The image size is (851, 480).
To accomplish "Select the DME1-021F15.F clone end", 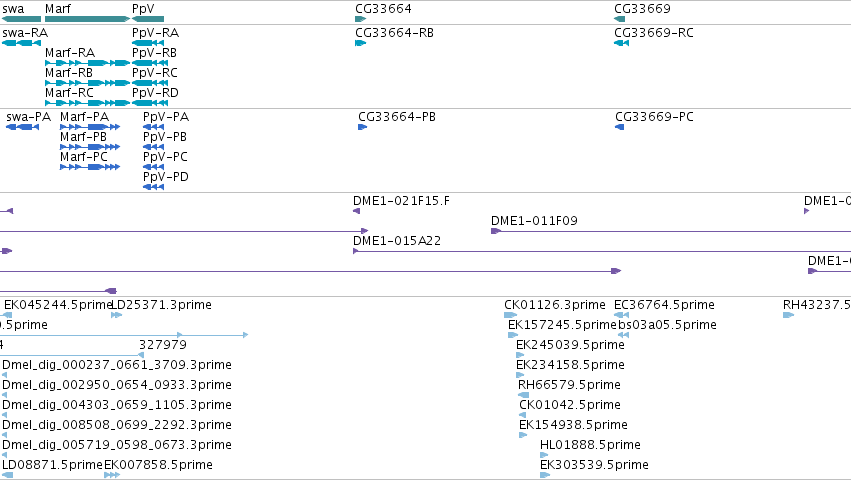I will point(357,211).
